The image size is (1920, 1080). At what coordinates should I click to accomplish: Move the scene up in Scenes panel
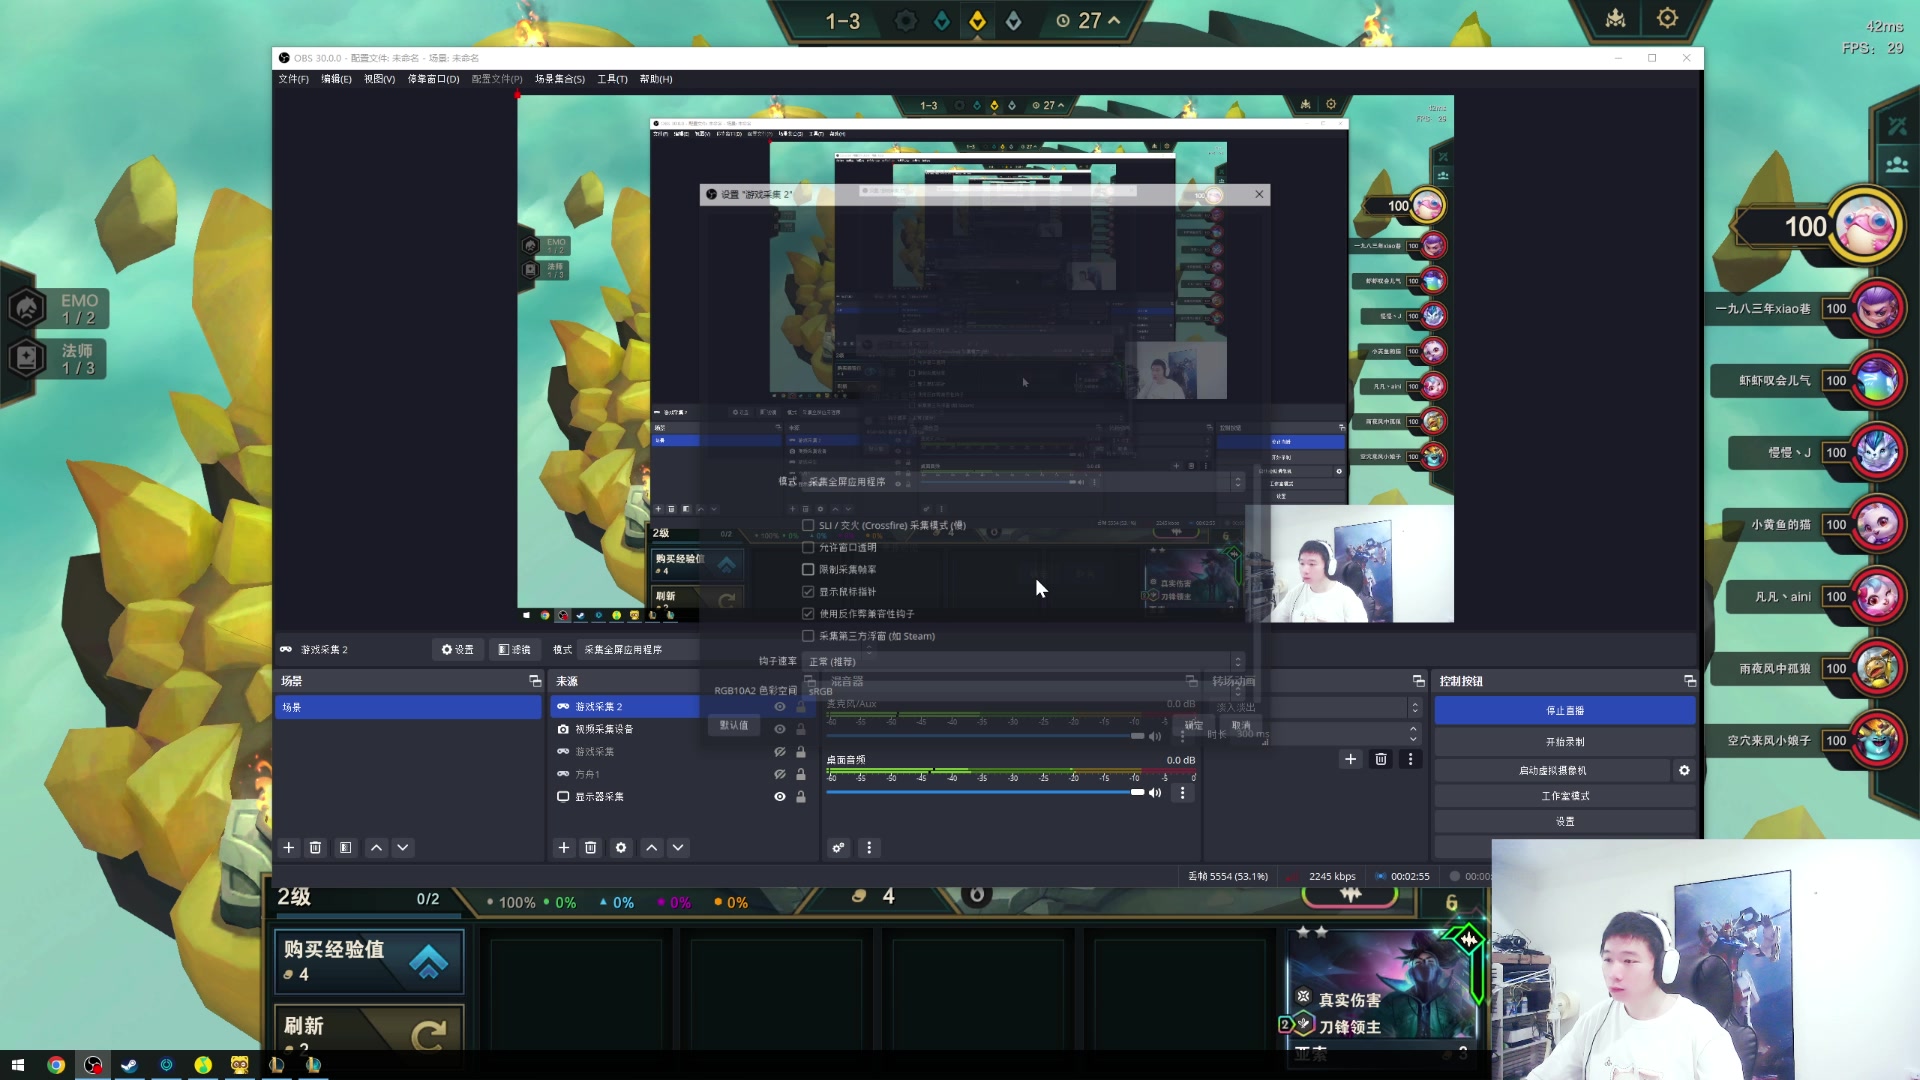pyautogui.click(x=377, y=848)
